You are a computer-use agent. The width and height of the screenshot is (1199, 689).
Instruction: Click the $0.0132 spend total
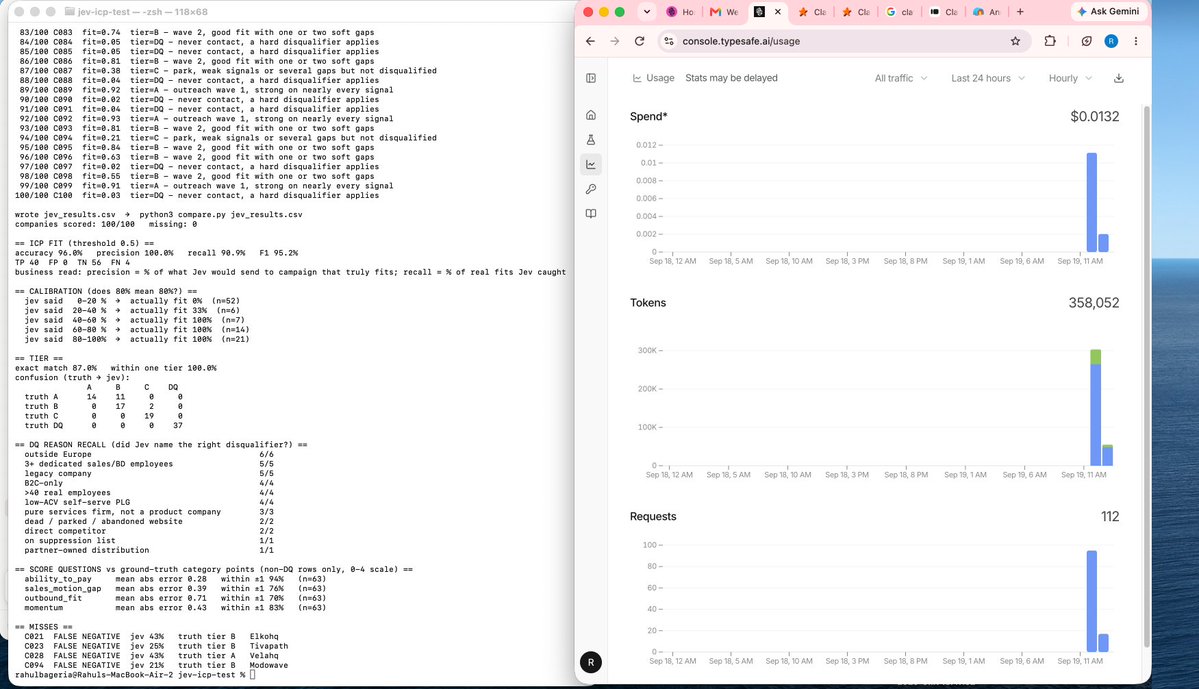(1095, 116)
